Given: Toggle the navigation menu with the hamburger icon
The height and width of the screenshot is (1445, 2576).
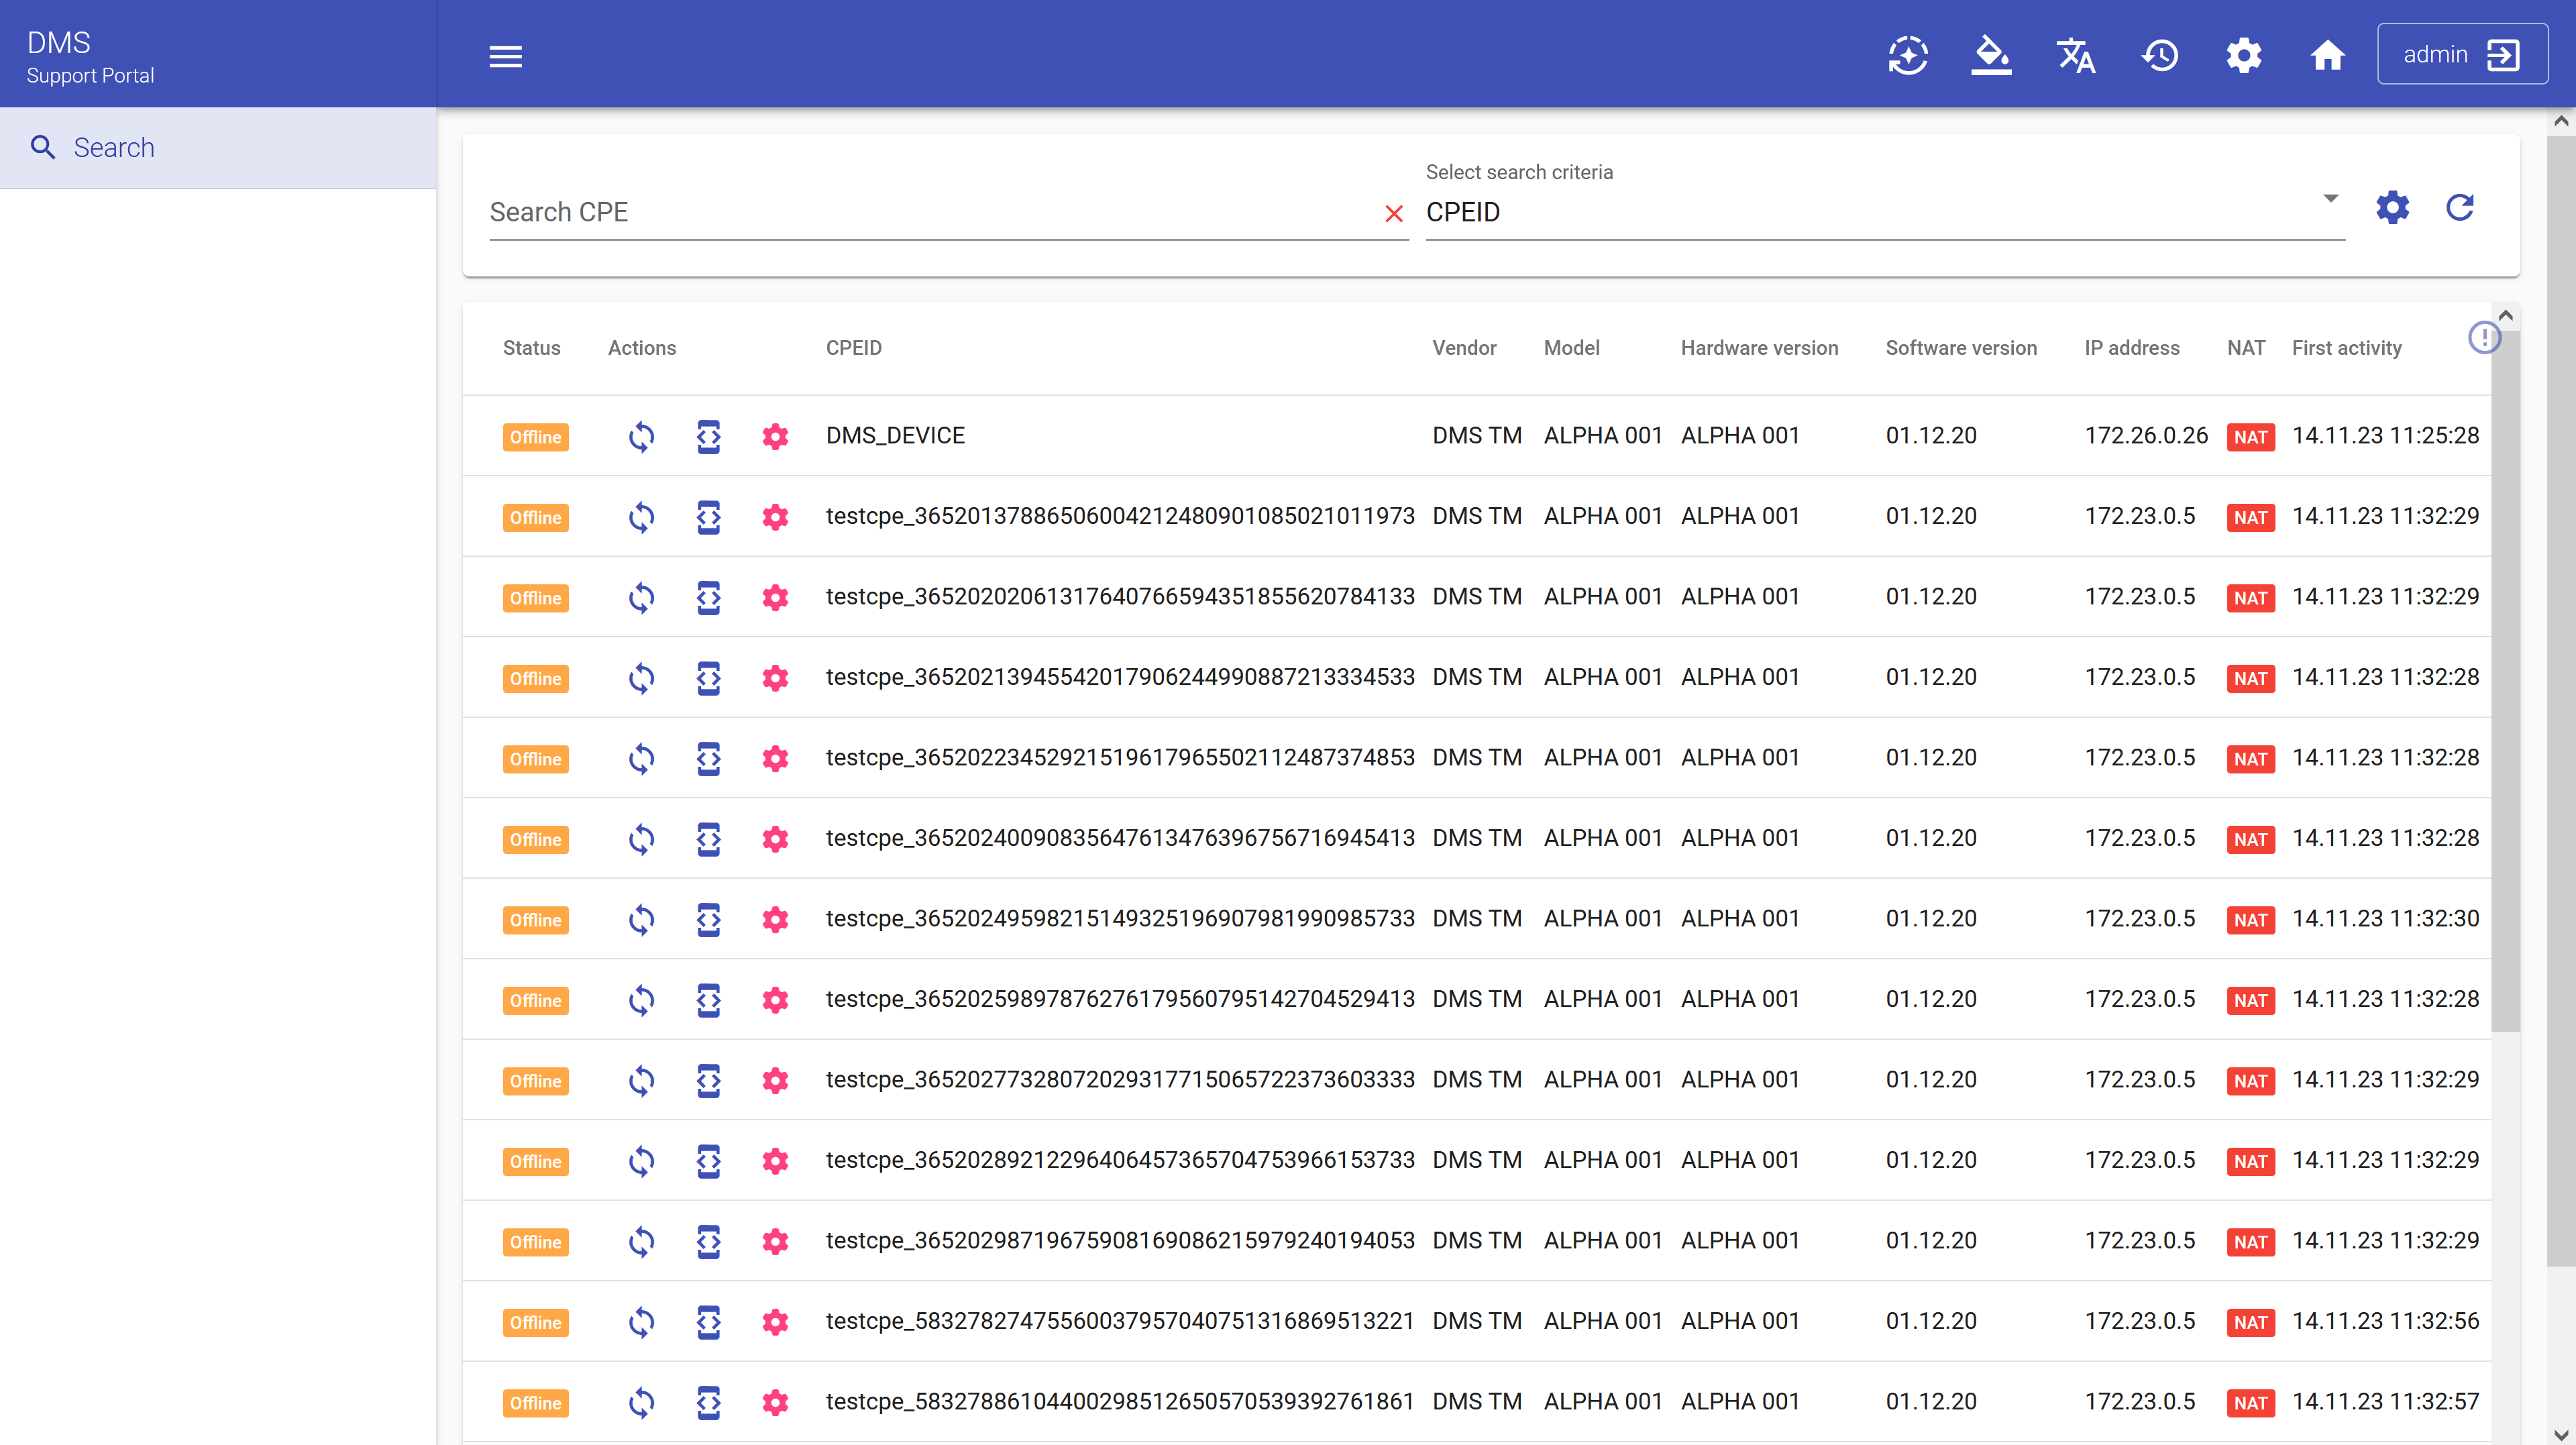Looking at the screenshot, I should click(505, 56).
